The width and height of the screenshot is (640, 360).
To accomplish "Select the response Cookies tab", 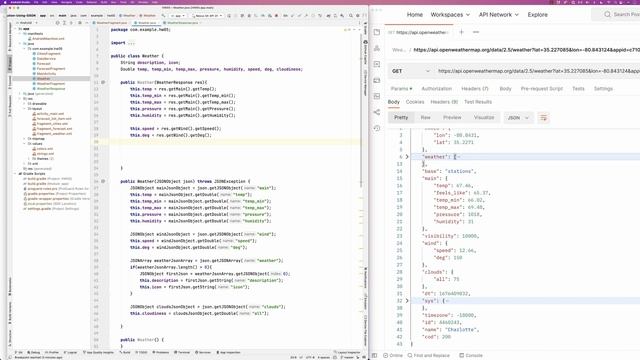I will click(415, 102).
